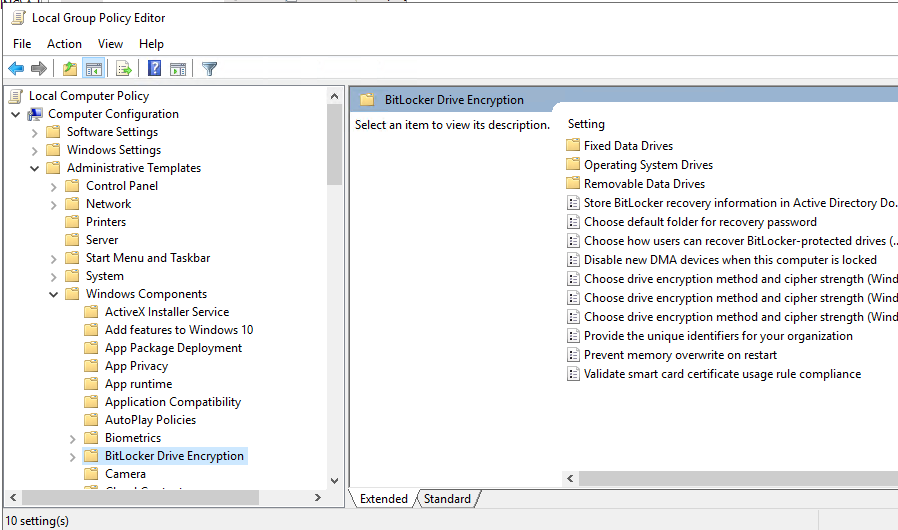The image size is (898, 530).
Task: Click the Export List toolbar icon
Action: coord(124,69)
